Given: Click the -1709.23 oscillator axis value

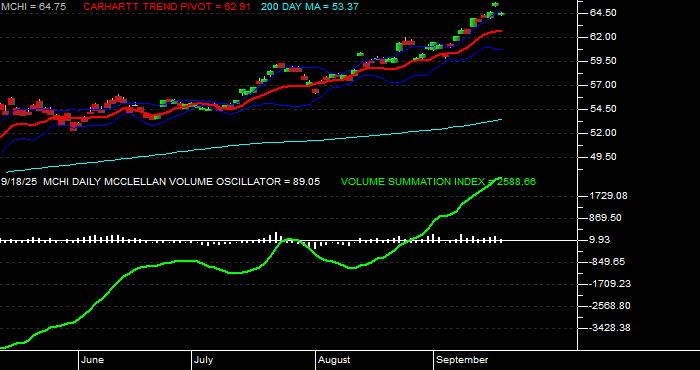Looking at the screenshot, I should point(610,284).
